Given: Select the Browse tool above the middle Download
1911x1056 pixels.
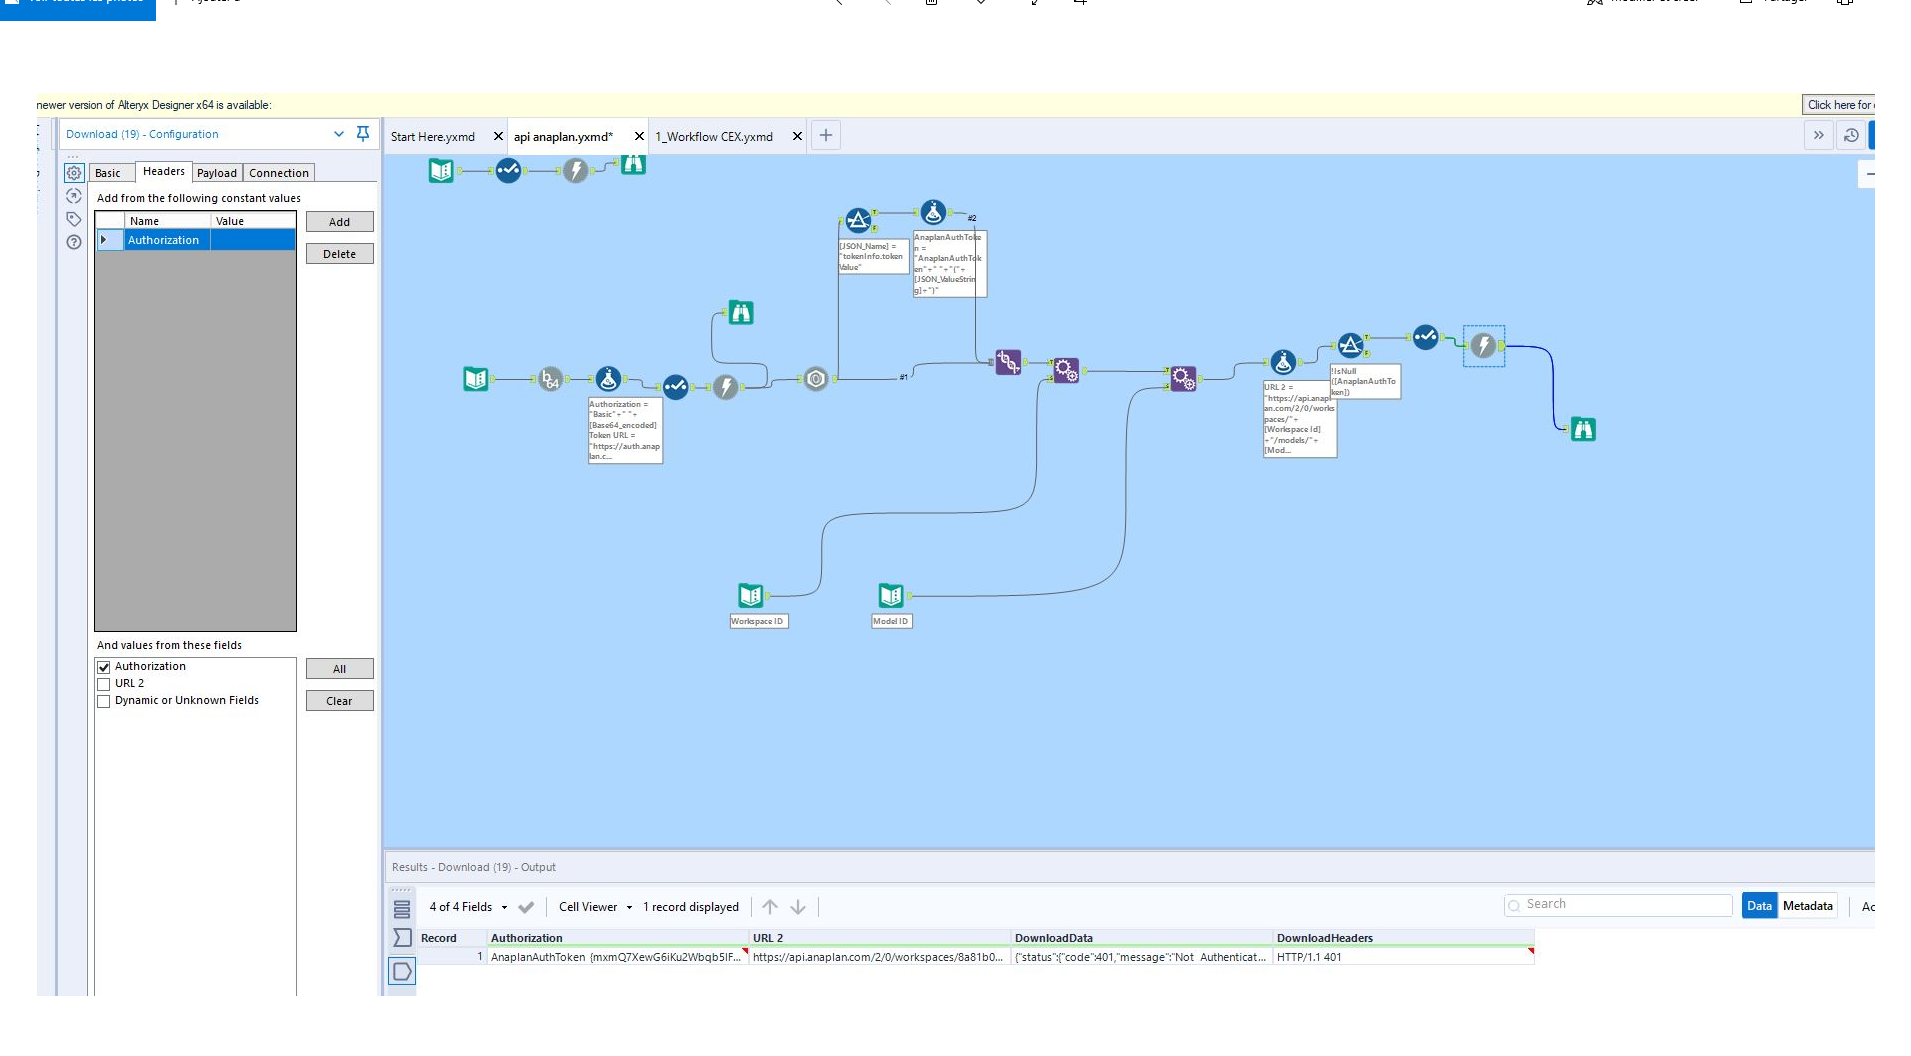Looking at the screenshot, I should pyautogui.click(x=741, y=313).
